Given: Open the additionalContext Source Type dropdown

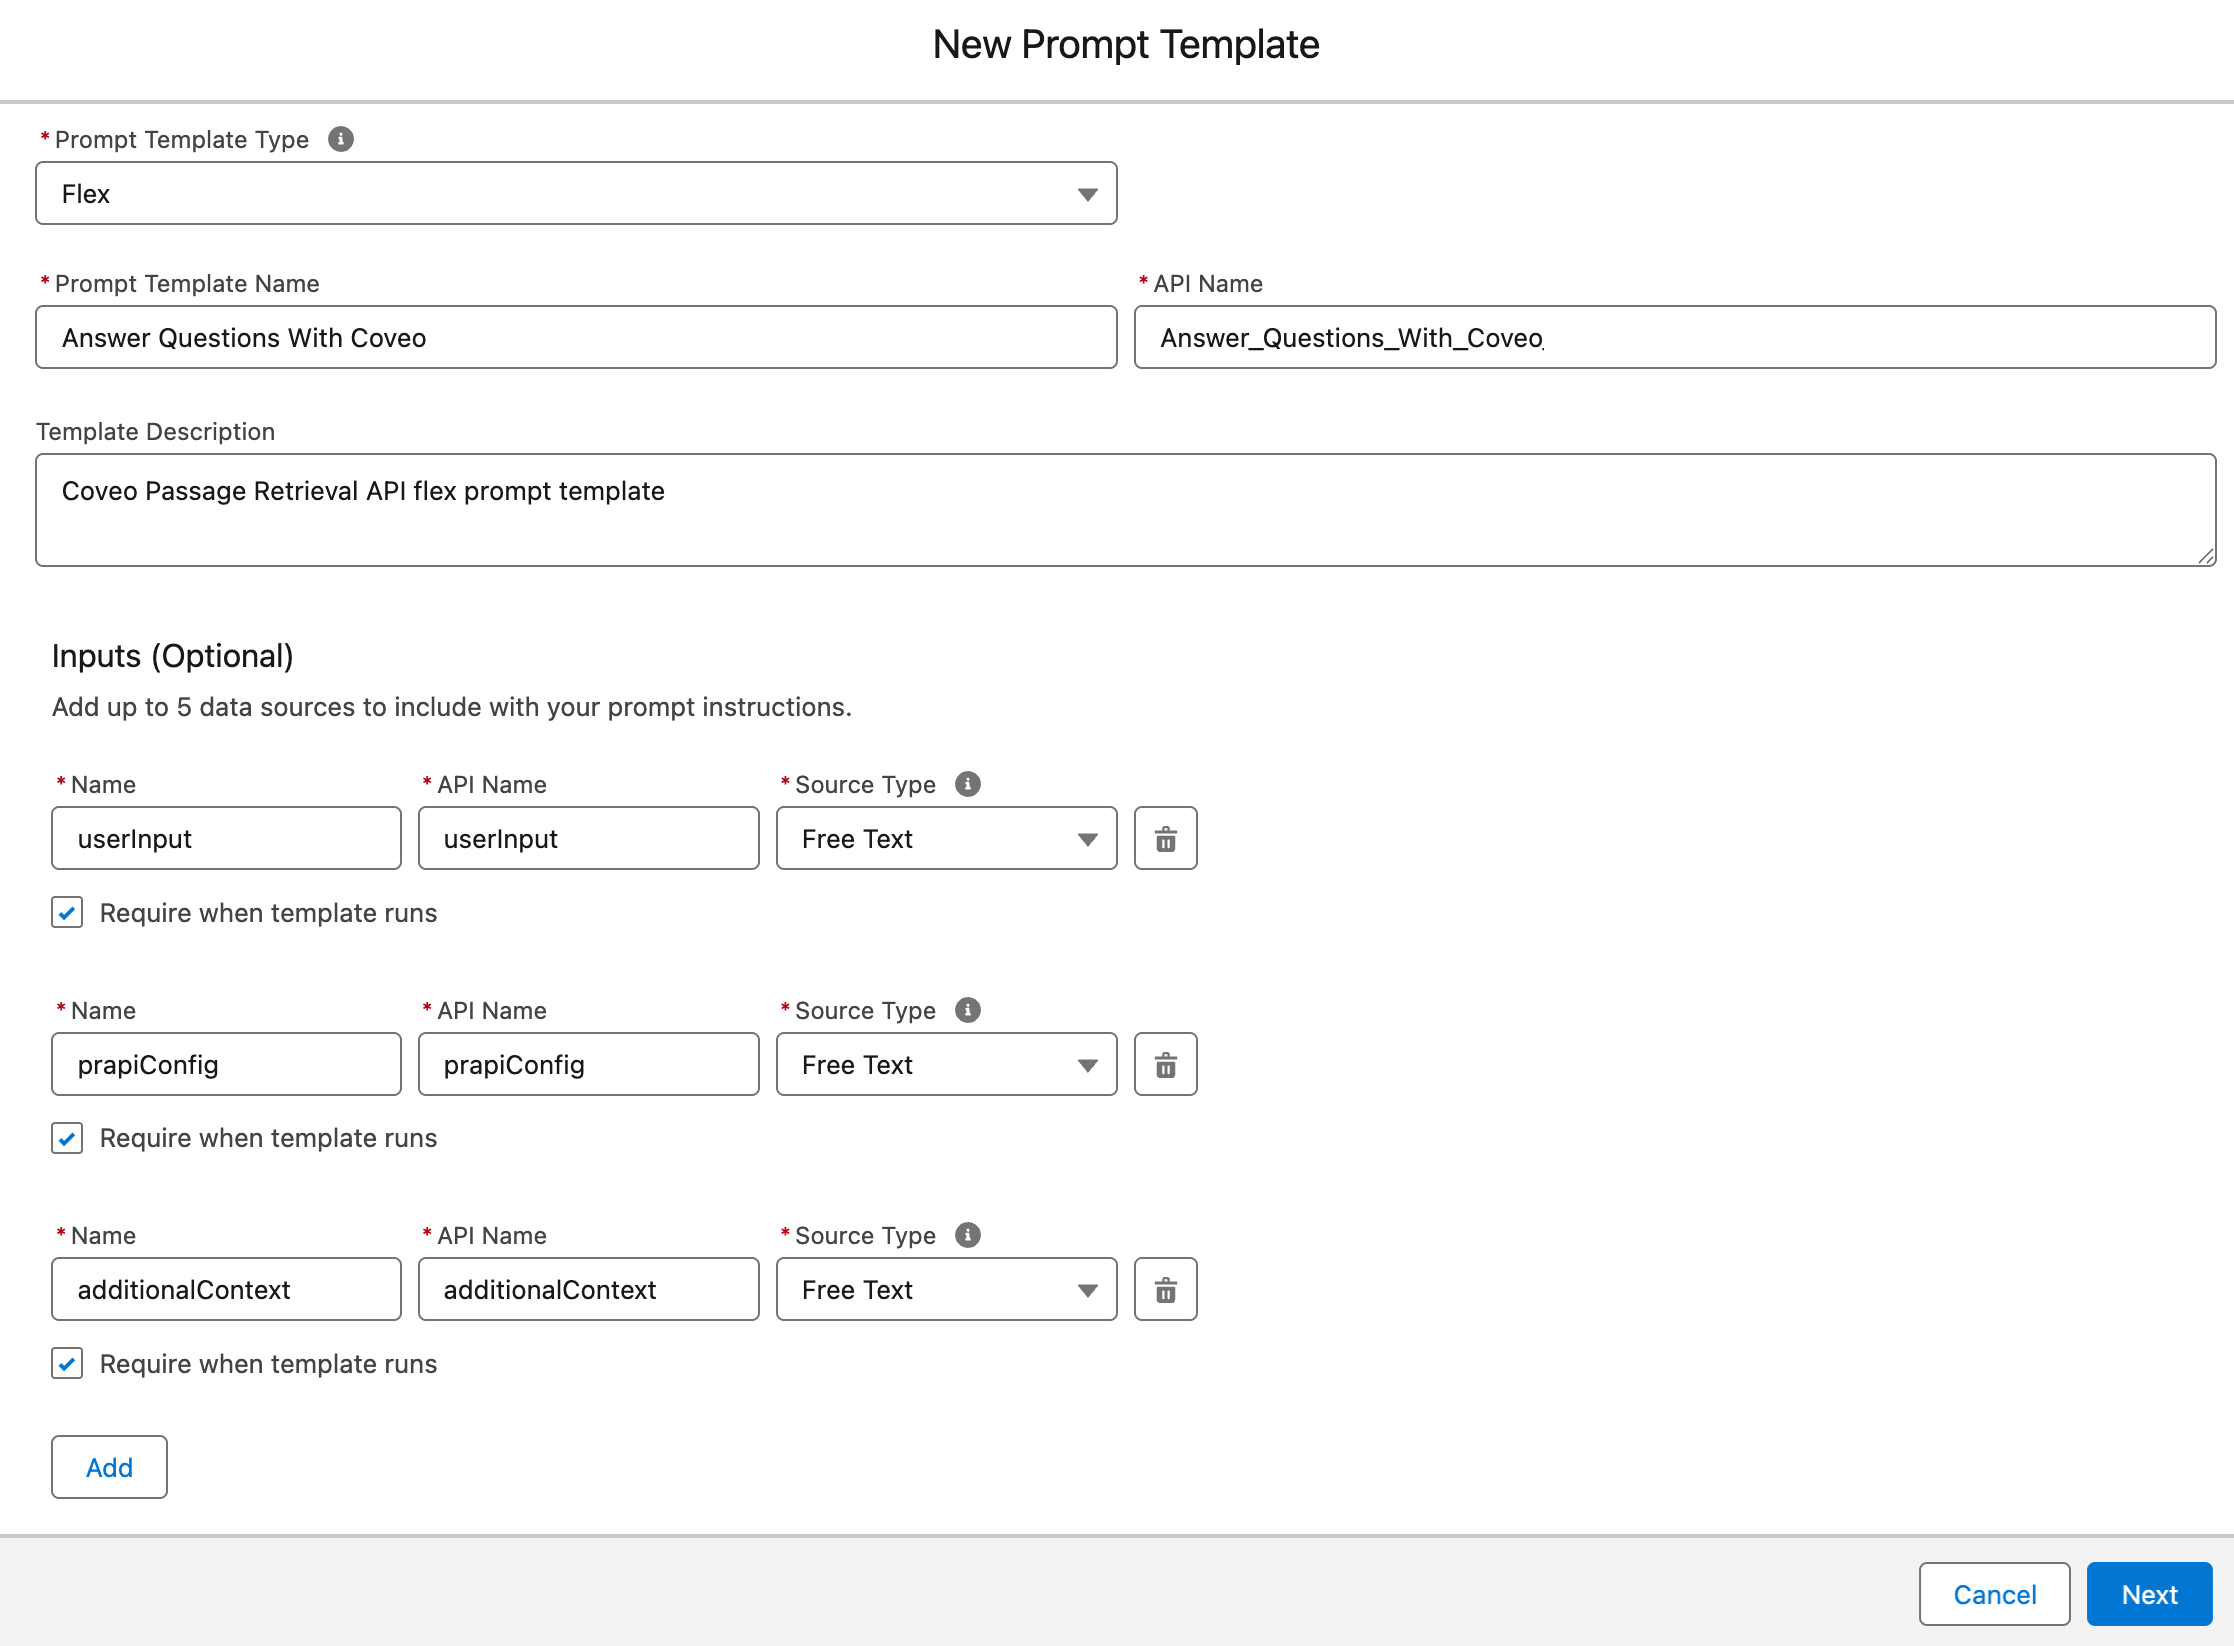Looking at the screenshot, I should coord(946,1290).
